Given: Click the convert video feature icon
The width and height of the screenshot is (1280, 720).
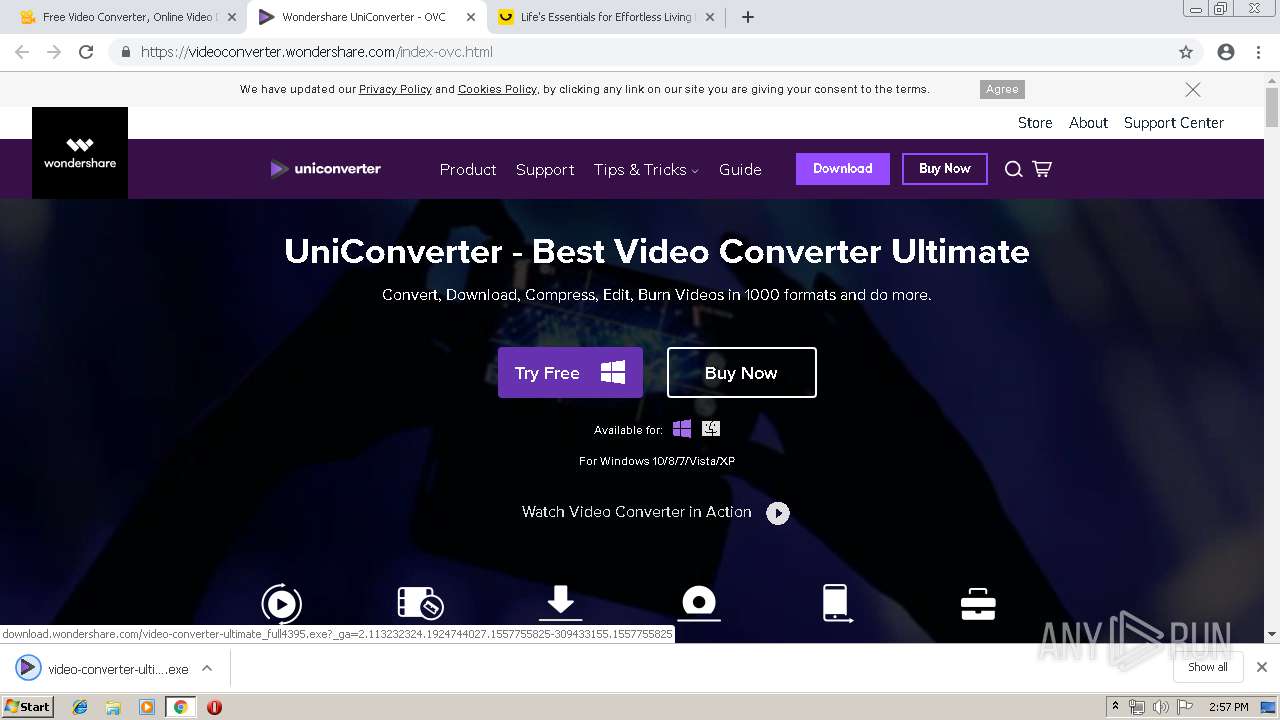Looking at the screenshot, I should (282, 603).
